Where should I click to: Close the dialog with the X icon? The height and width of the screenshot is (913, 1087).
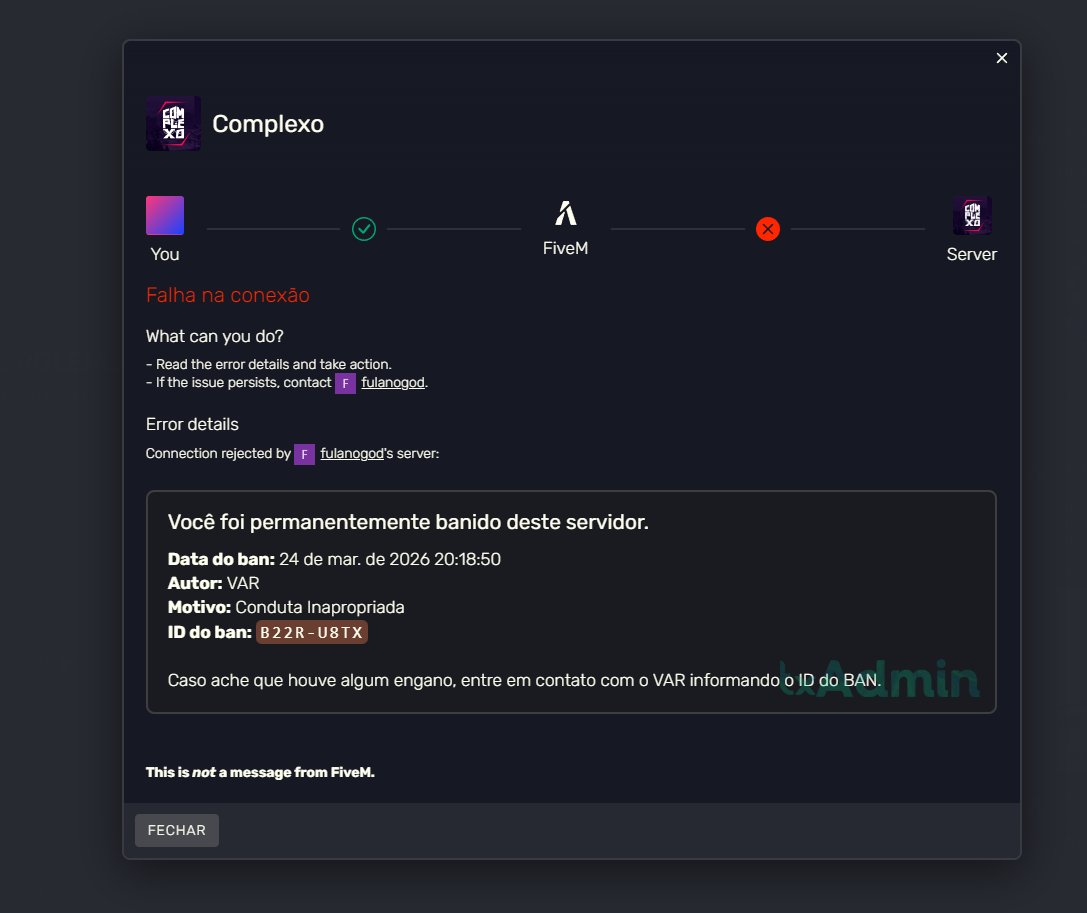click(1002, 58)
